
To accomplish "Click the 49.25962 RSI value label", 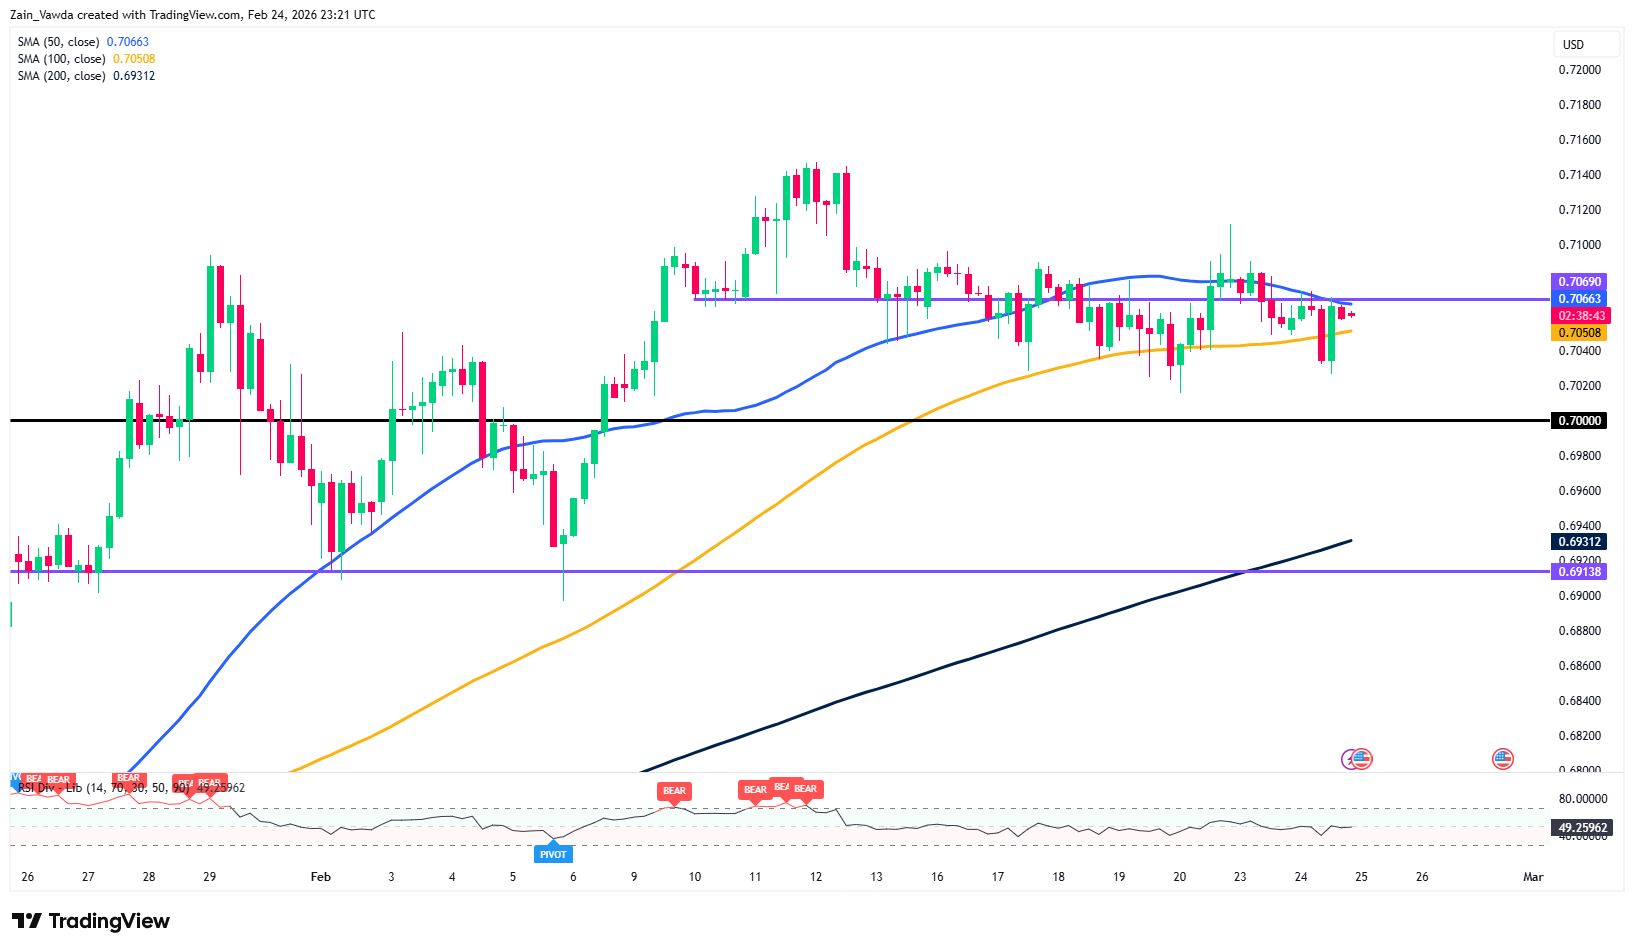I will (1581, 828).
